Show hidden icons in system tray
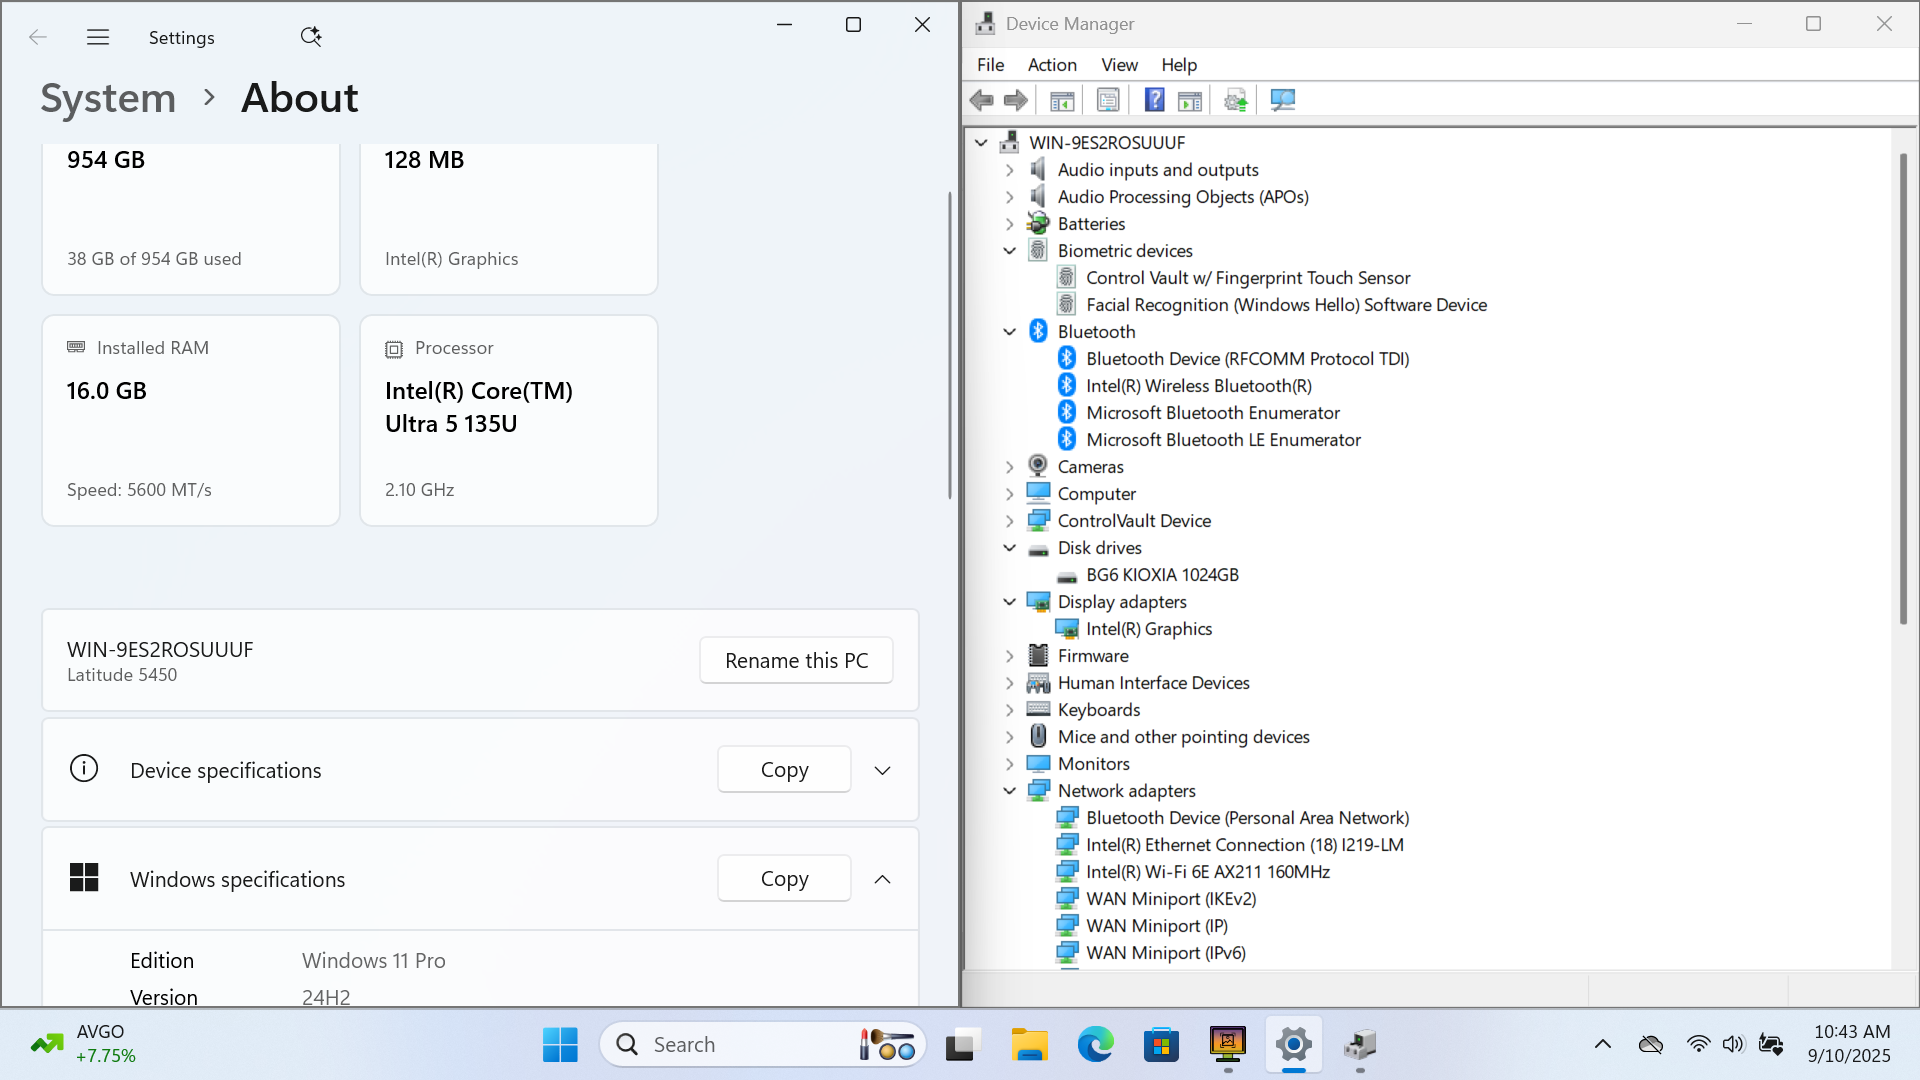This screenshot has height=1080, width=1920. pyautogui.click(x=1603, y=1045)
